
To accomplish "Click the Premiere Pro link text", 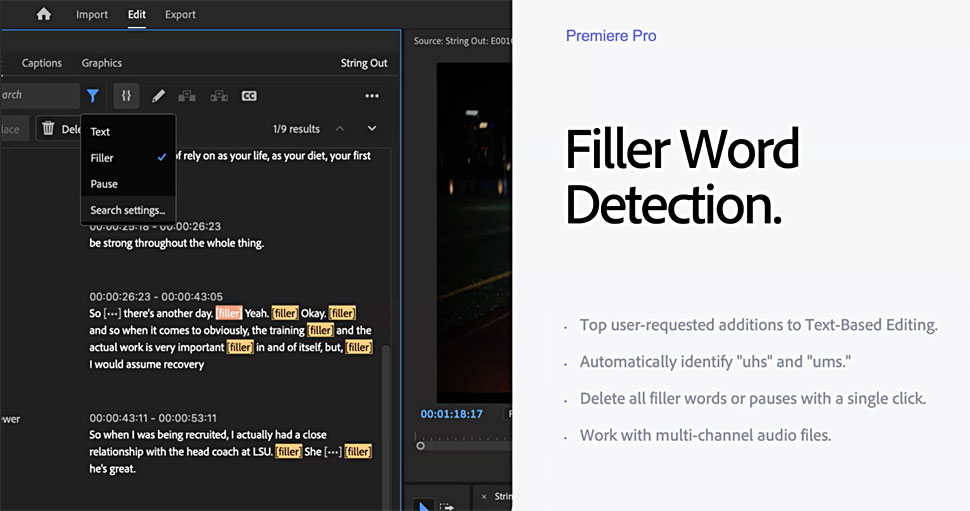I will pos(611,36).
